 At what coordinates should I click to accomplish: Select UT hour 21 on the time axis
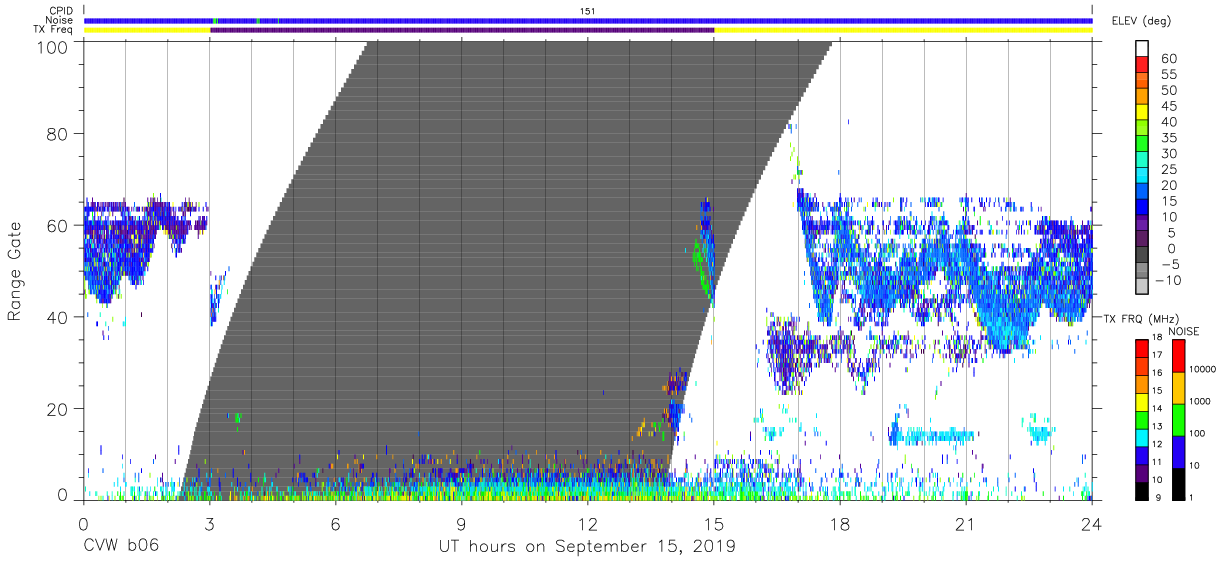pyautogui.click(x=966, y=524)
